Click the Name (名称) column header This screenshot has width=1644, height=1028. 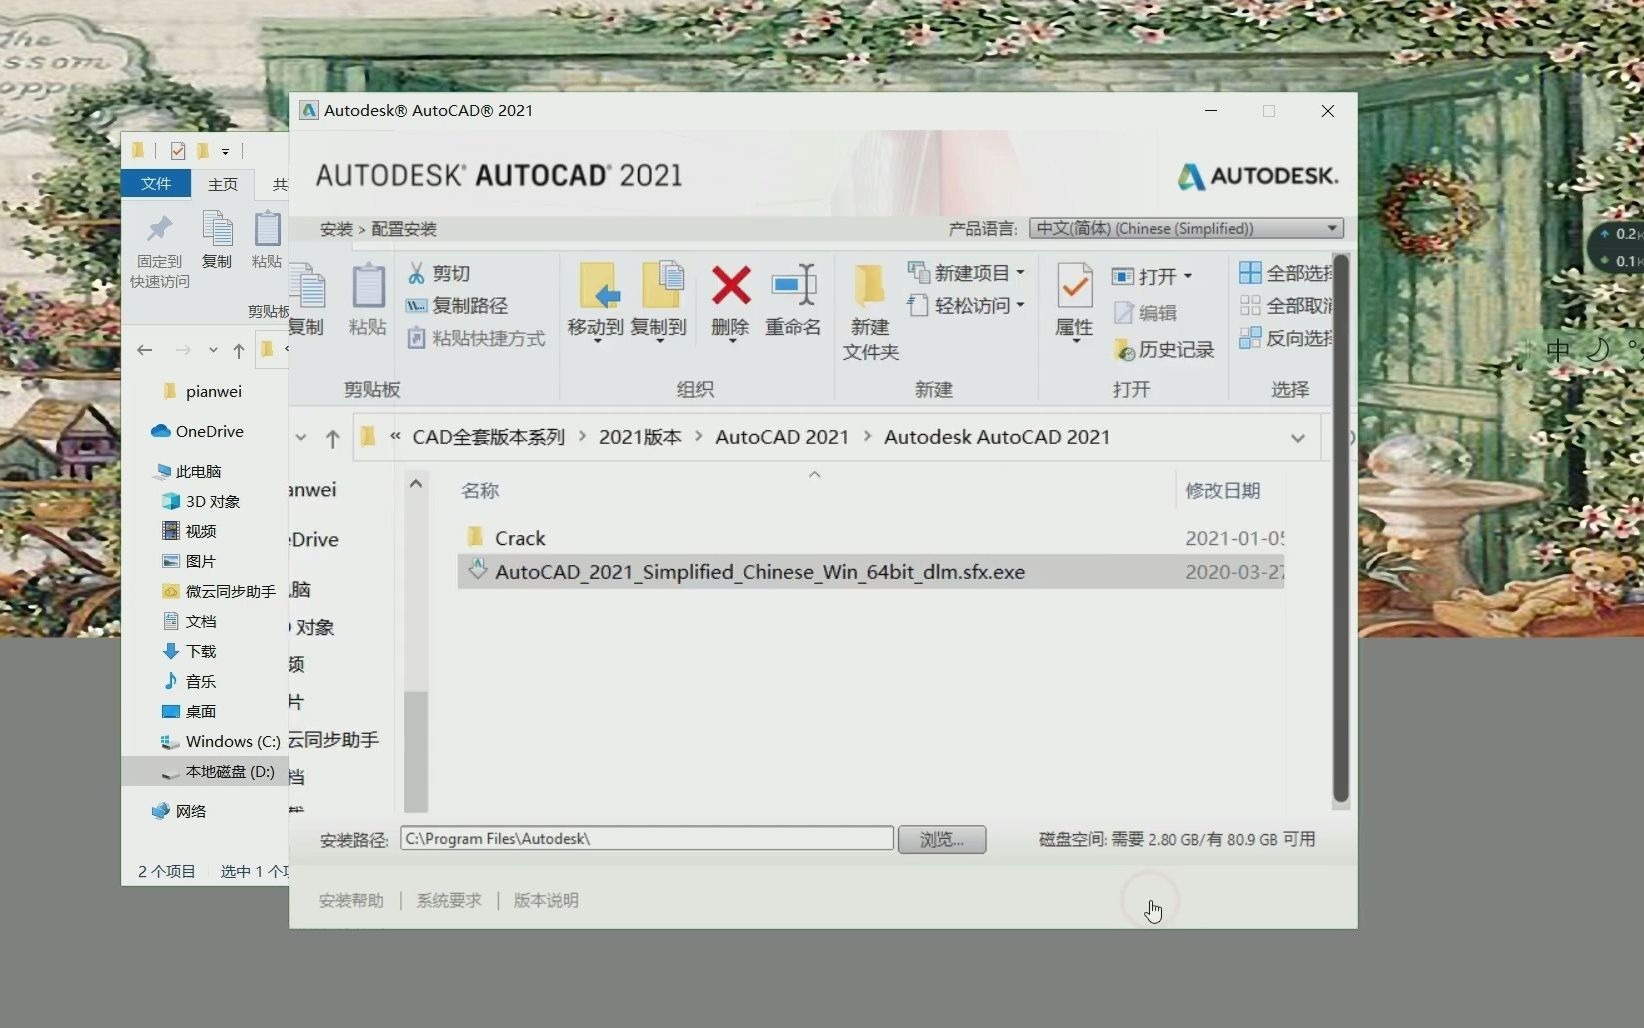(x=480, y=491)
